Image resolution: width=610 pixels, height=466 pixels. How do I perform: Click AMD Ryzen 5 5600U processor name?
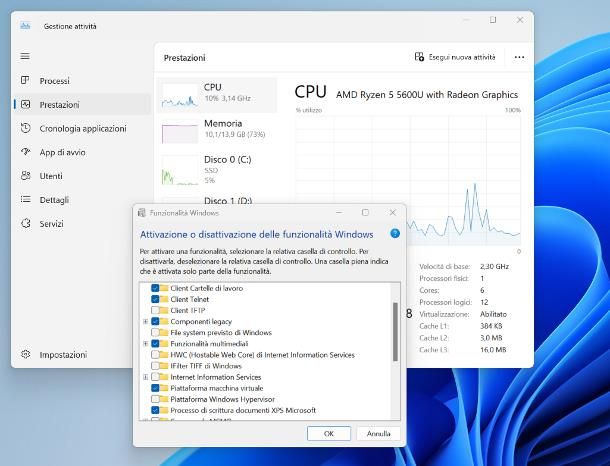click(x=427, y=95)
